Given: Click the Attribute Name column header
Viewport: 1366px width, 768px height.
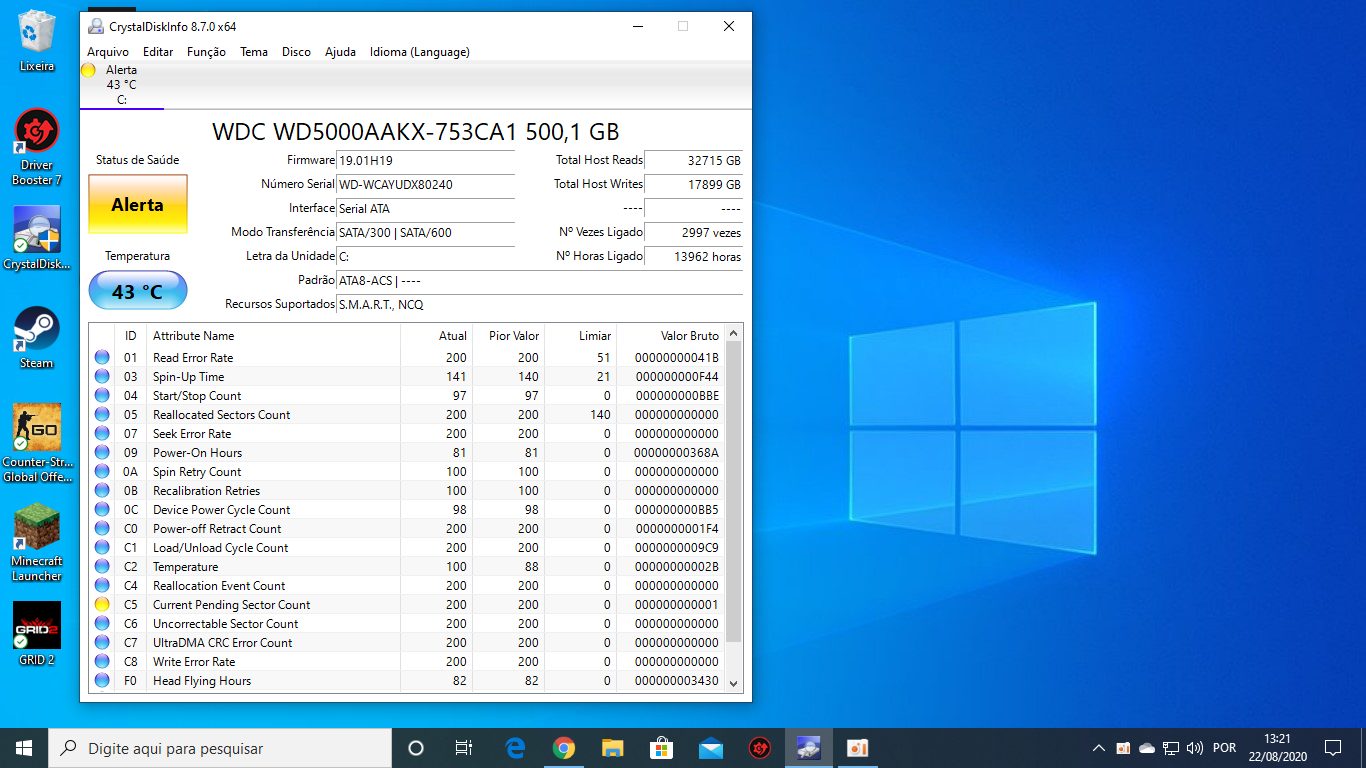Looking at the screenshot, I should pyautogui.click(x=273, y=336).
